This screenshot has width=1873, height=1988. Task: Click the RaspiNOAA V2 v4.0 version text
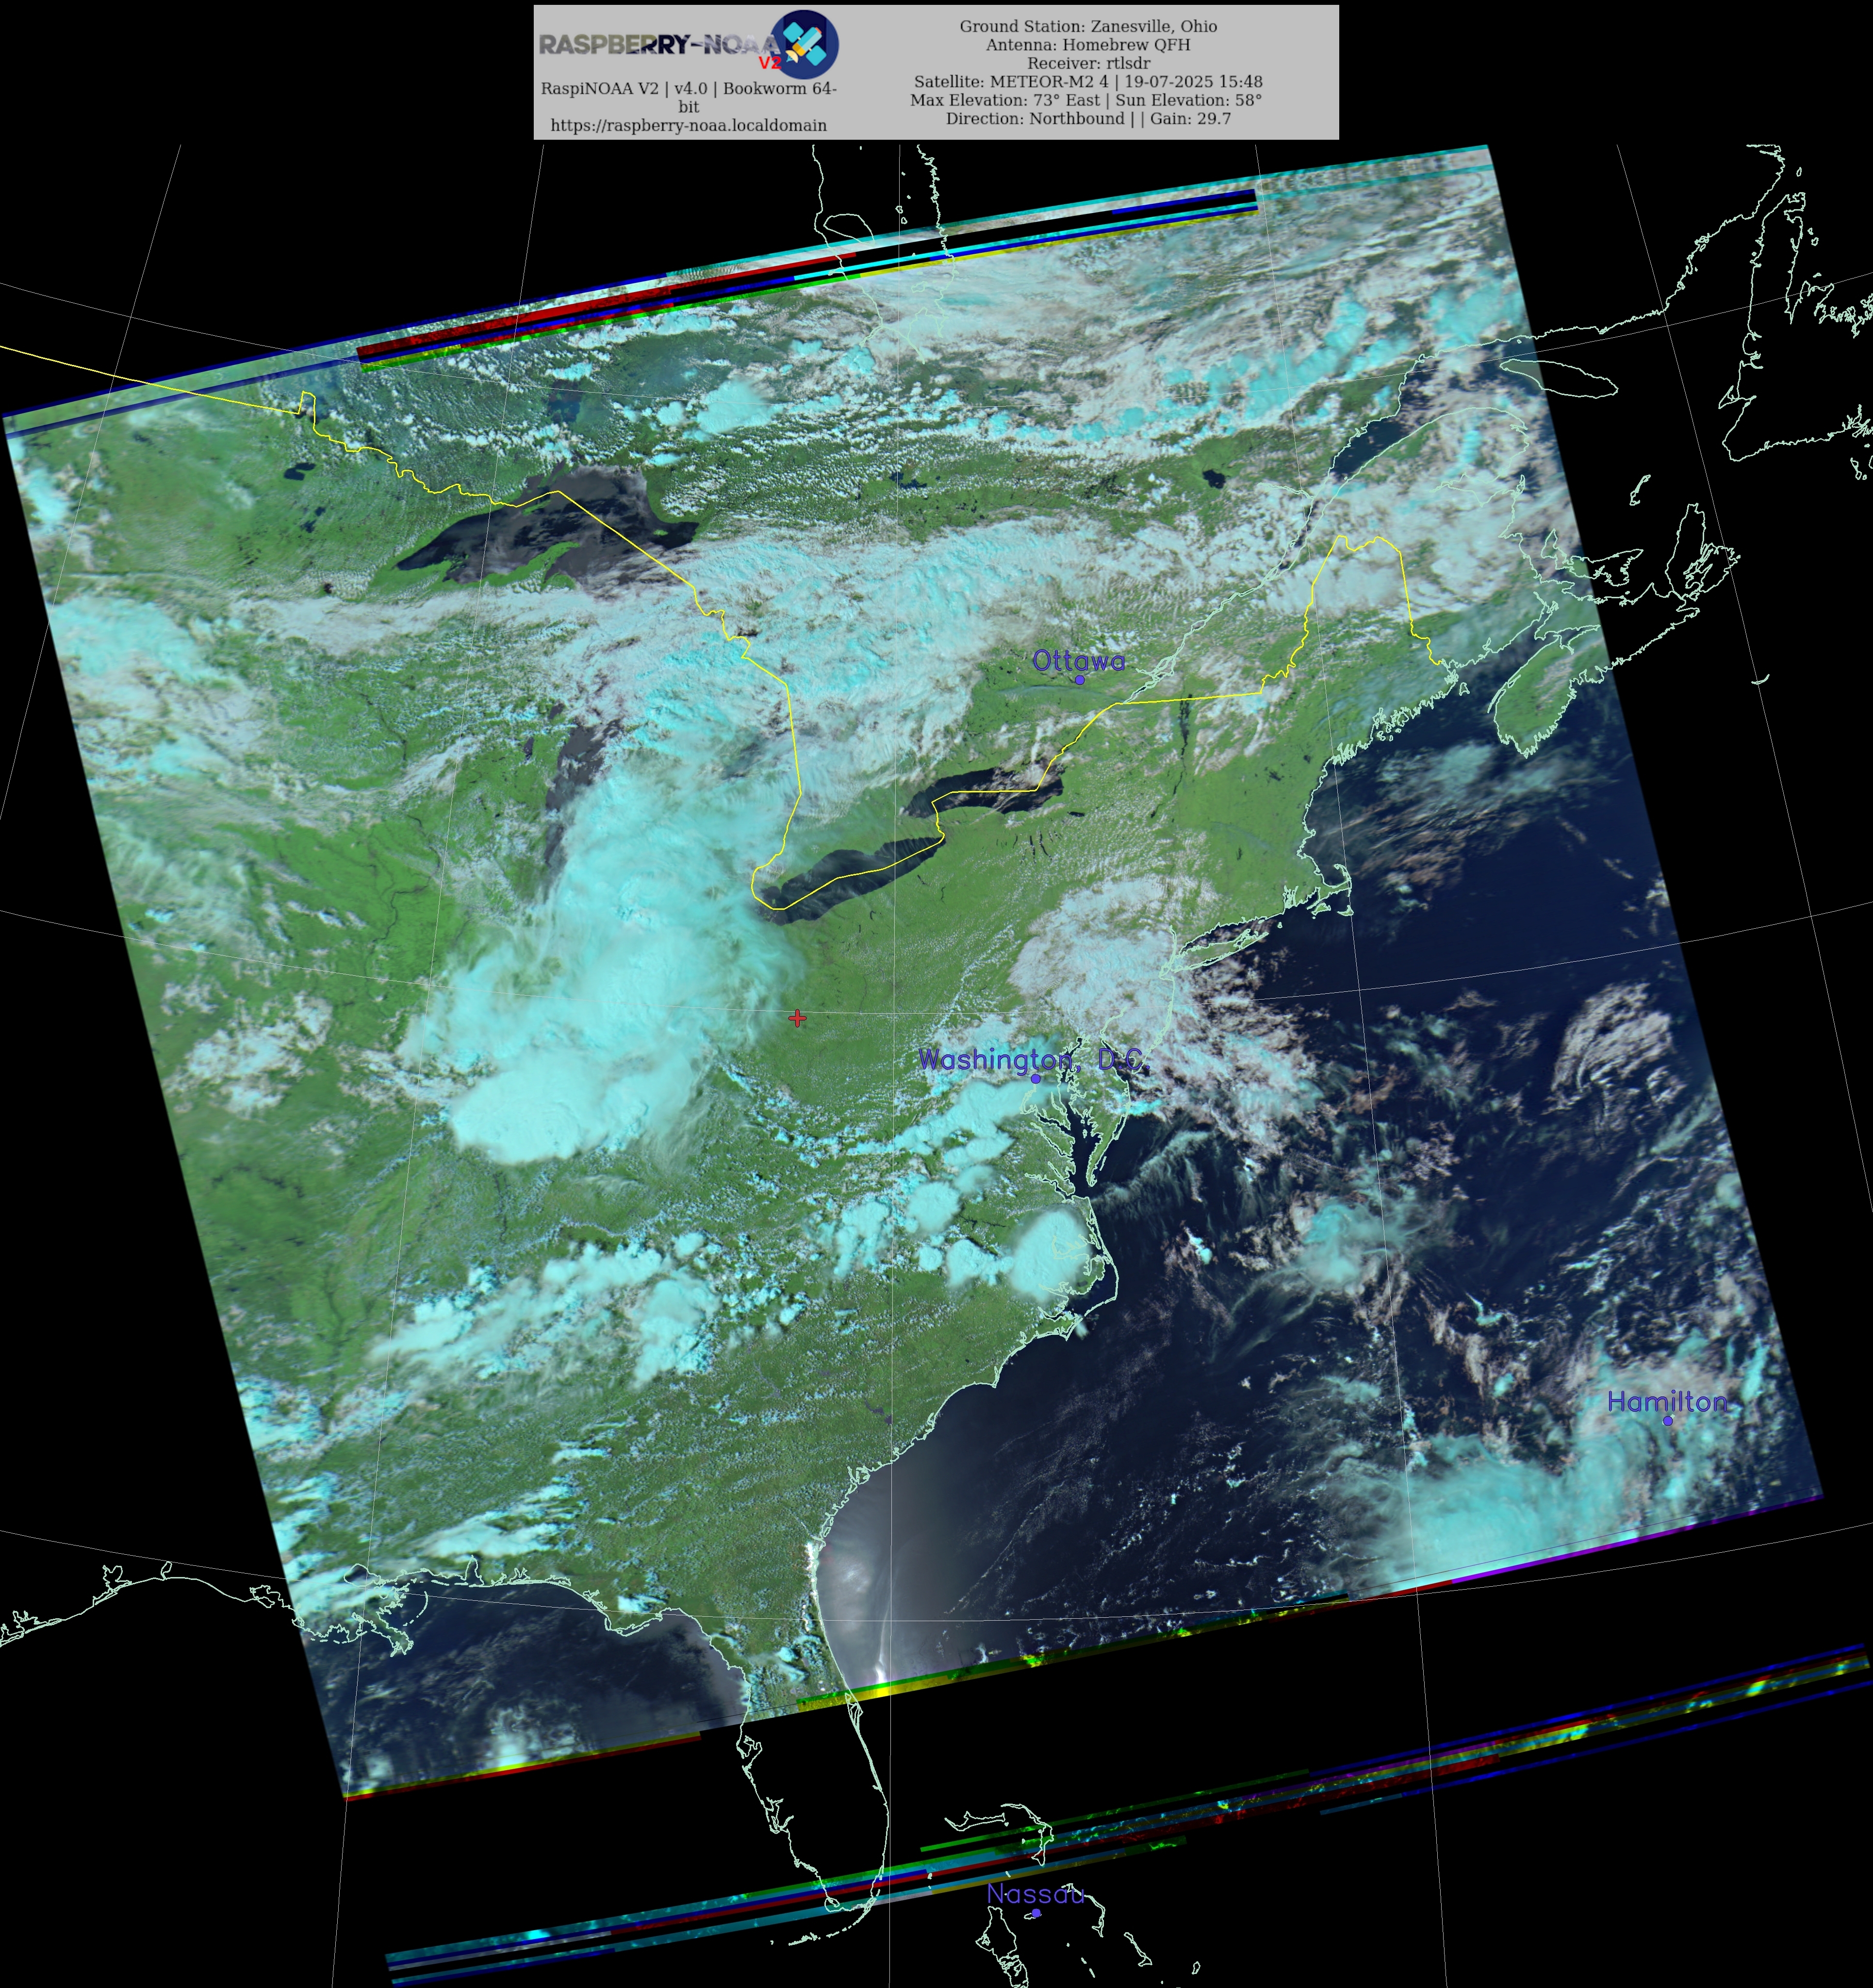coord(688,88)
